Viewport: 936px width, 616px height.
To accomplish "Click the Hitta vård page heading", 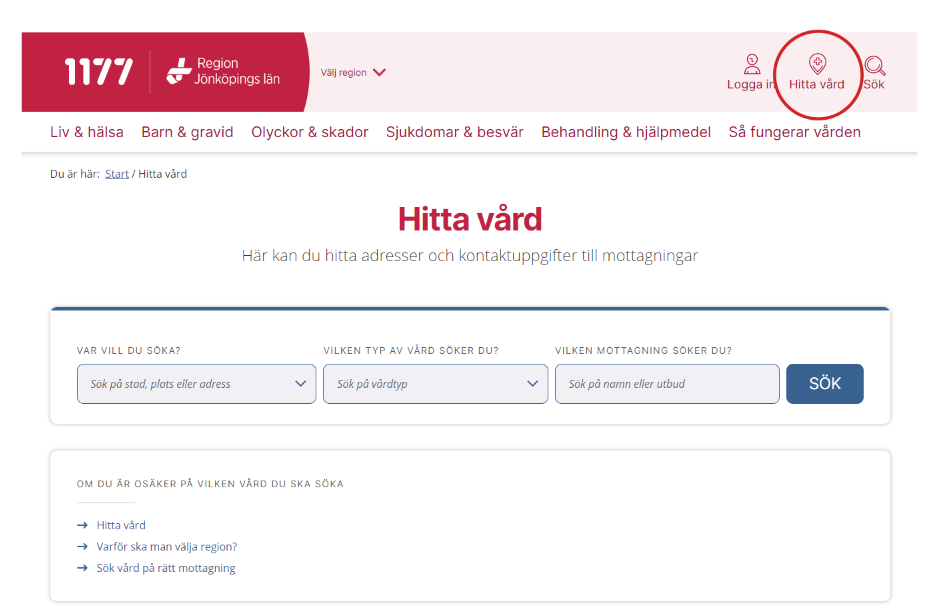I will (470, 219).
